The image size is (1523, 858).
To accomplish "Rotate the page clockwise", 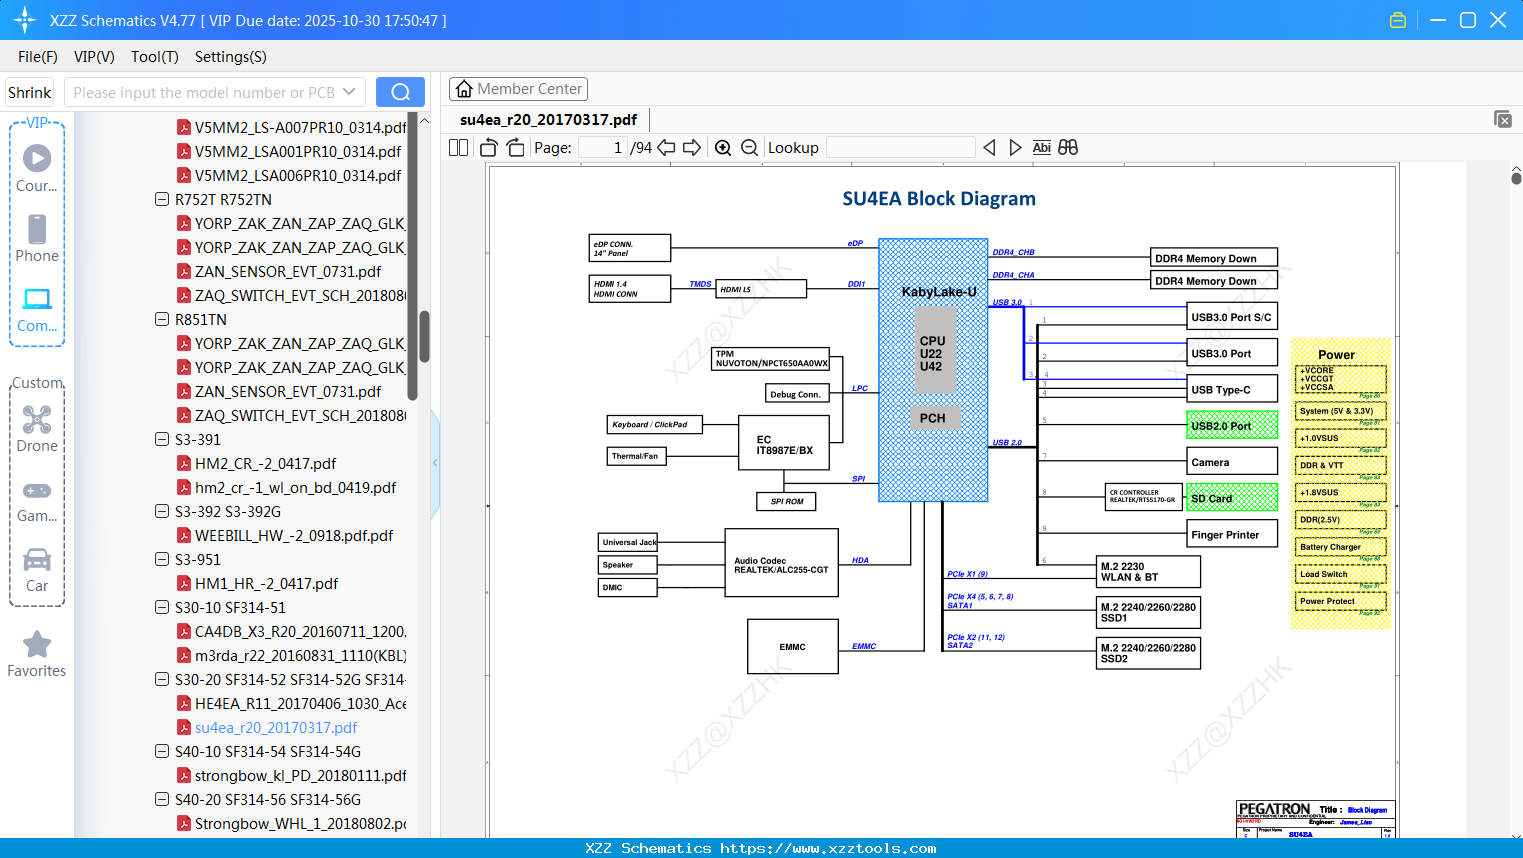I will click(x=515, y=148).
